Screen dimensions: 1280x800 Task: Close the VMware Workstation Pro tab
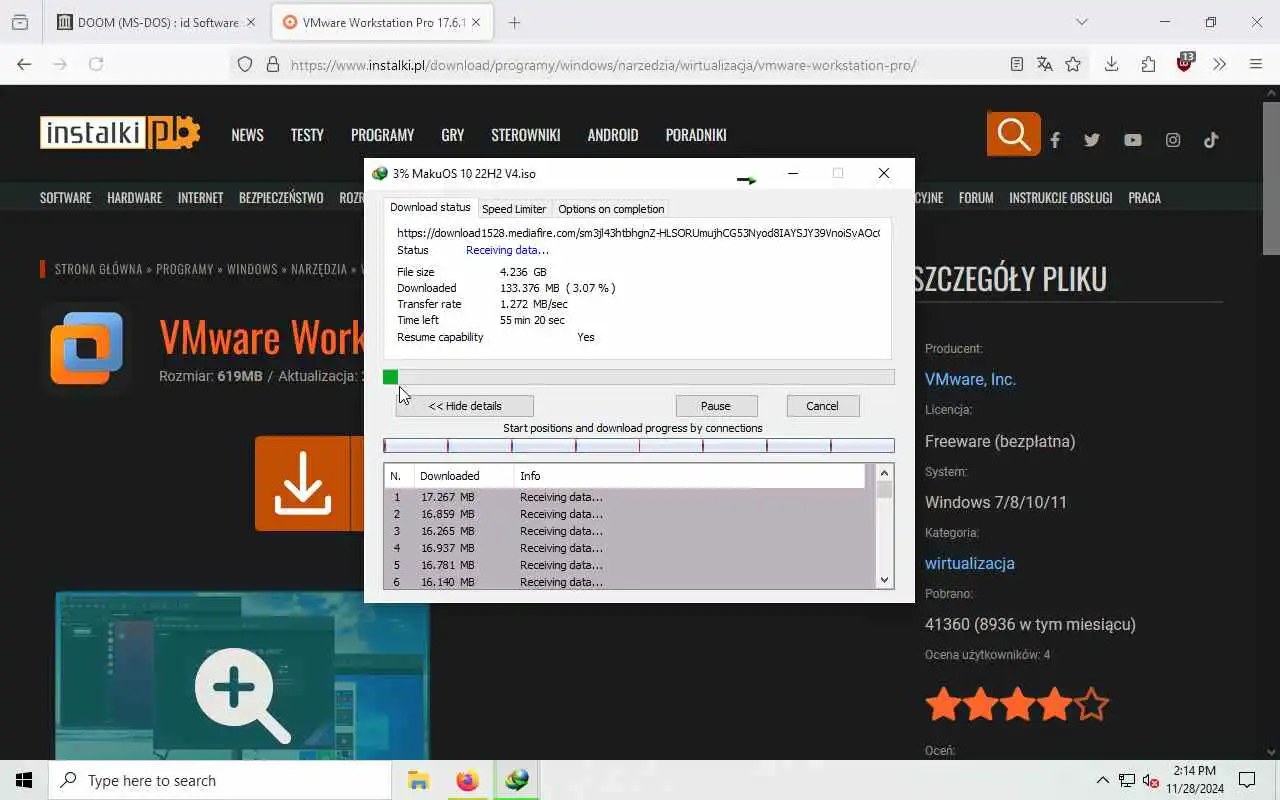476,22
